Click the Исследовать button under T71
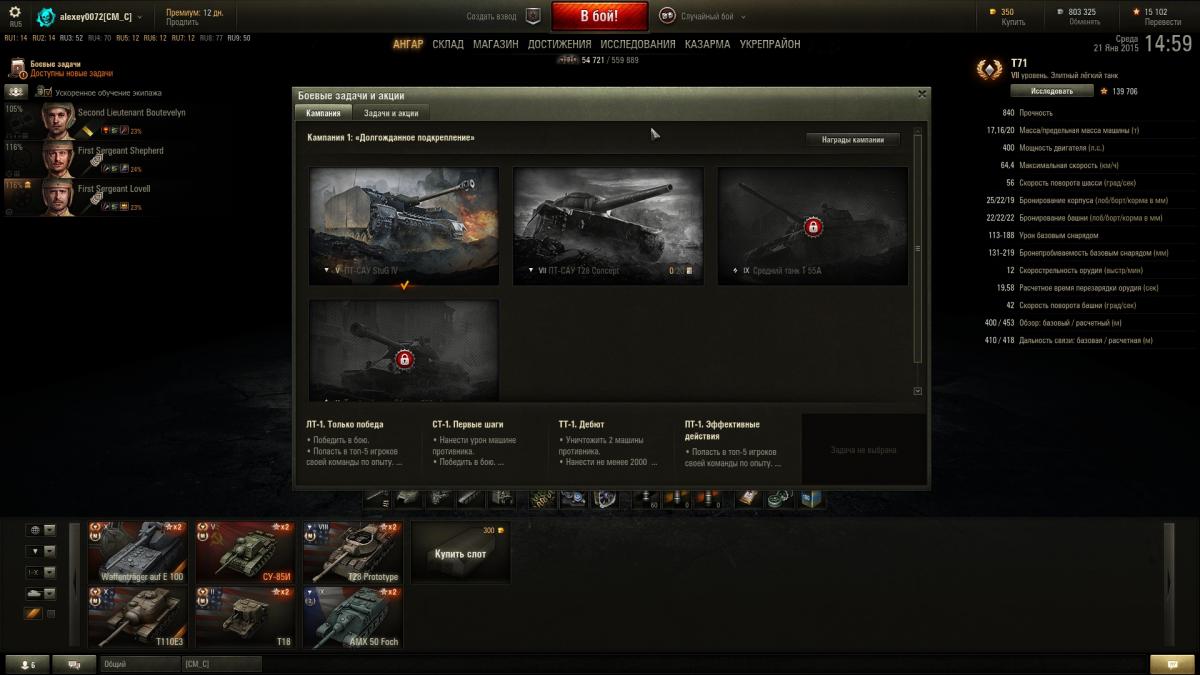Image resolution: width=1200 pixels, height=675 pixels. tap(1051, 91)
